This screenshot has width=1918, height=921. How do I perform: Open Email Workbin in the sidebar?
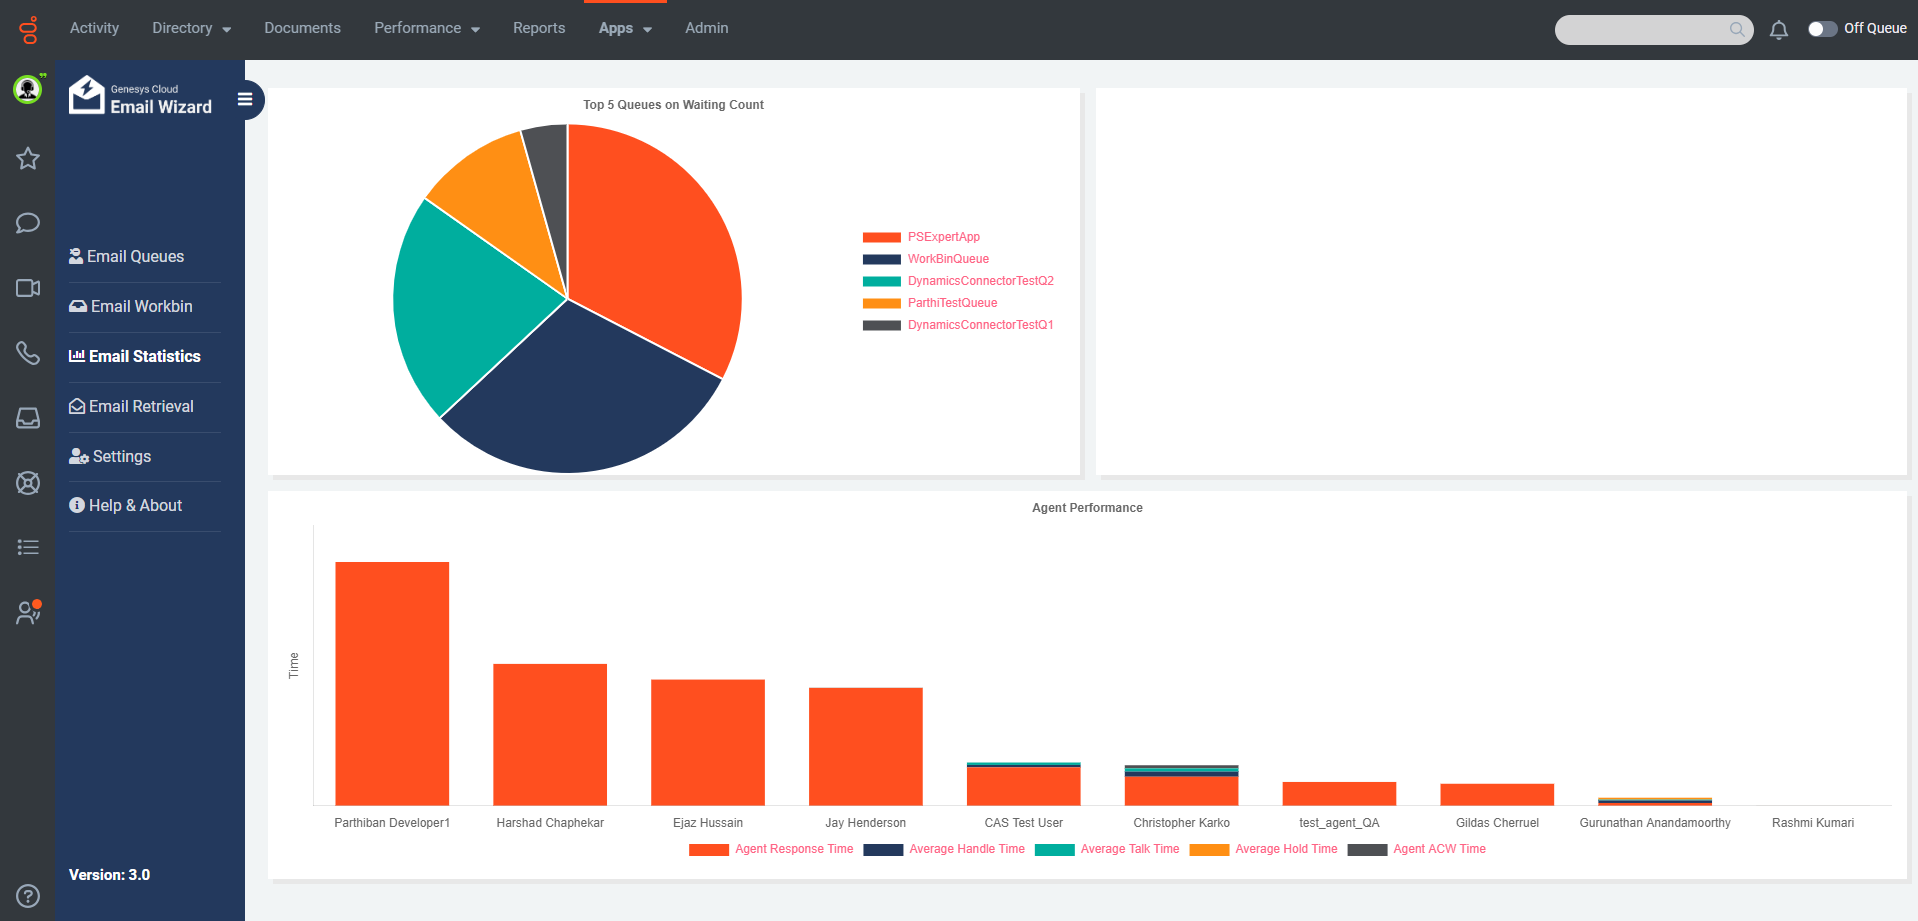click(141, 307)
